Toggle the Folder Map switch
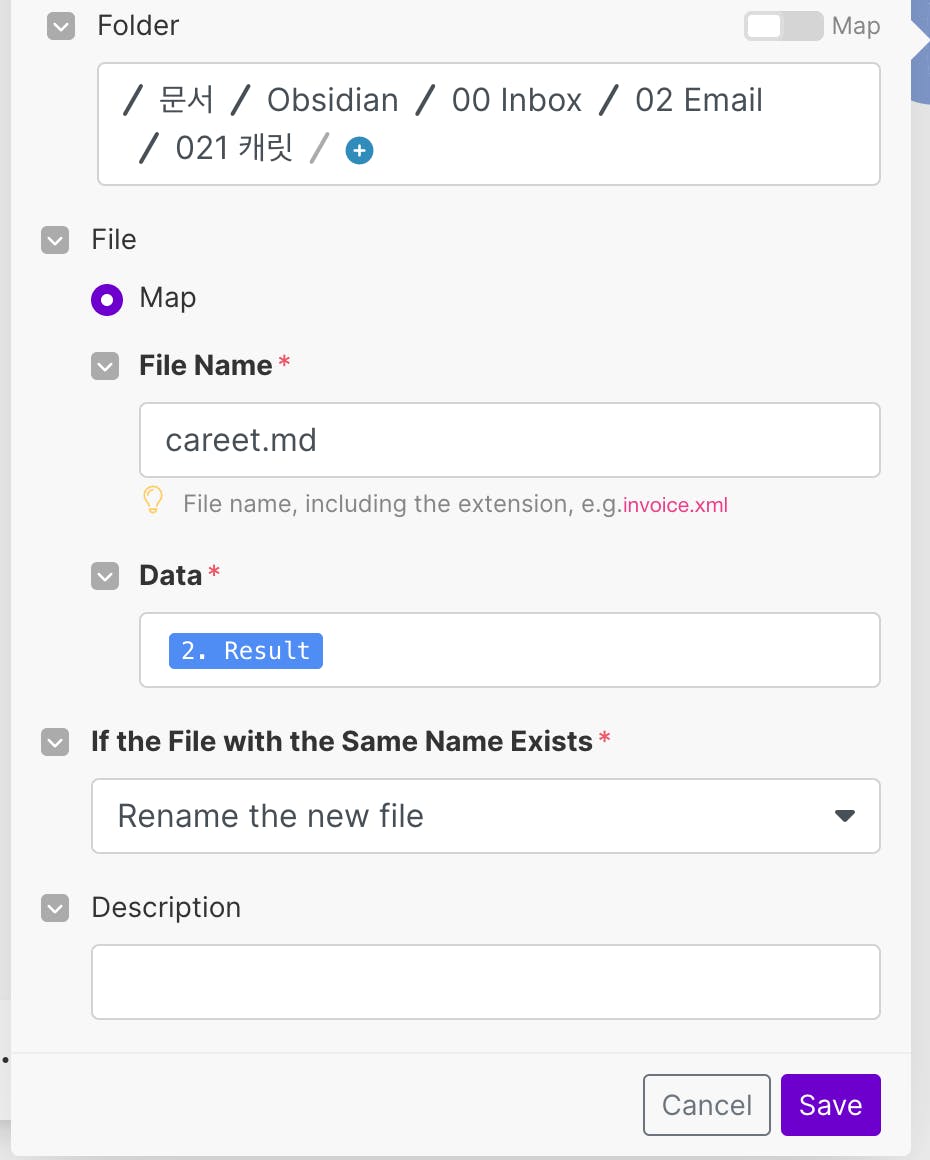Screen dimensions: 930x1160 click(782, 26)
